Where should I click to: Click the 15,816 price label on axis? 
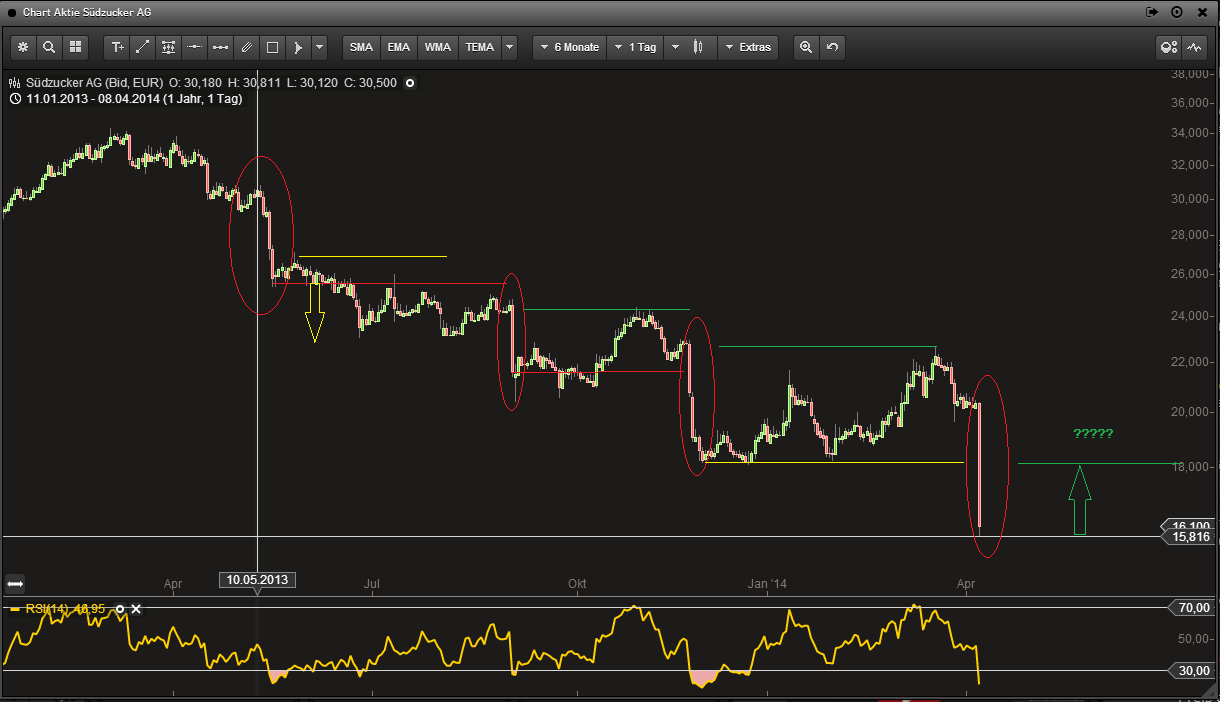[x=1190, y=537]
